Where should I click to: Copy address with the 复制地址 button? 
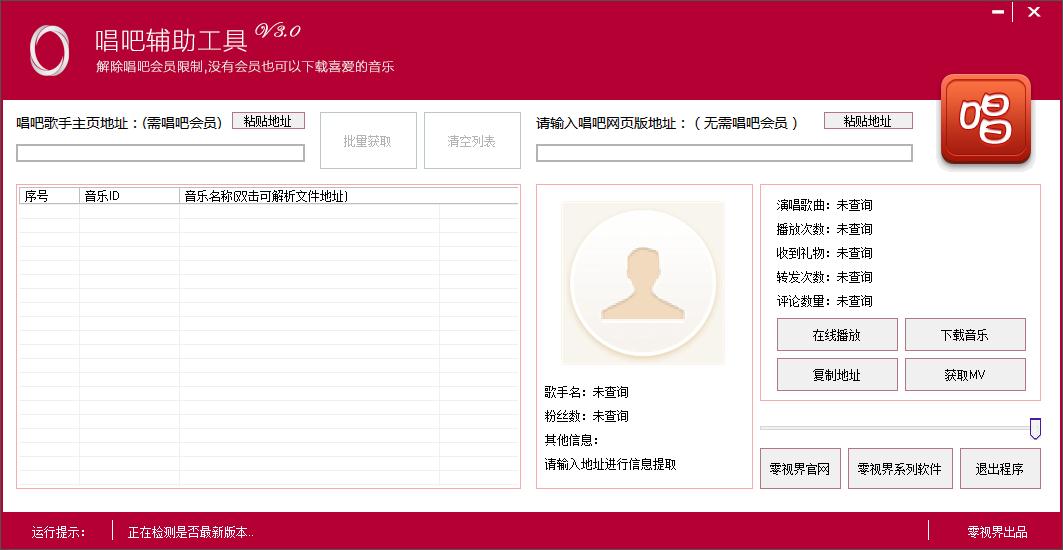837,375
